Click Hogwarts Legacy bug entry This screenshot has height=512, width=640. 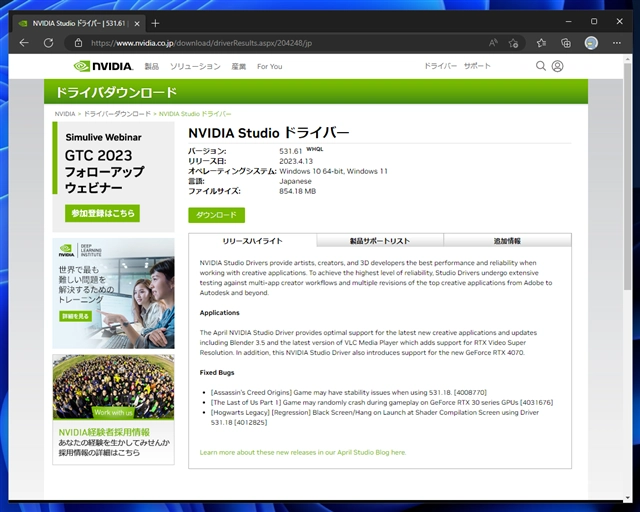click(x=375, y=417)
